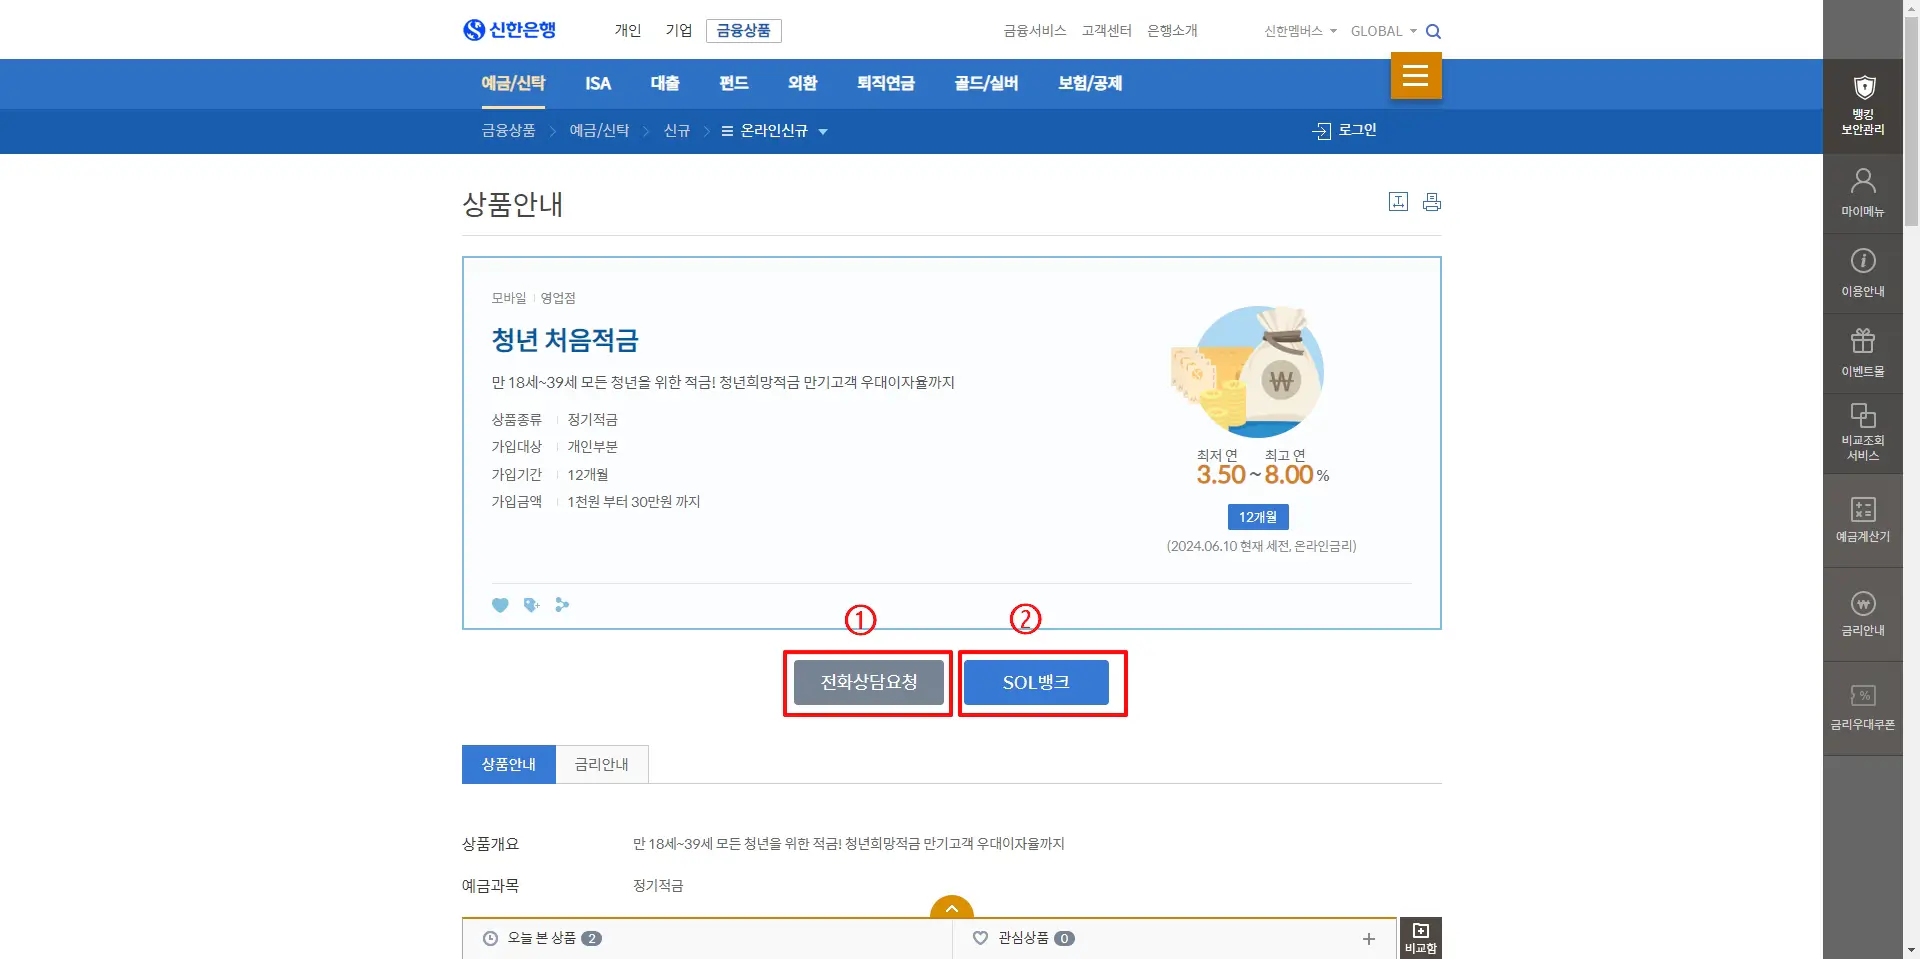
Task: Click the 청년 처음적금 product title
Action: click(565, 340)
